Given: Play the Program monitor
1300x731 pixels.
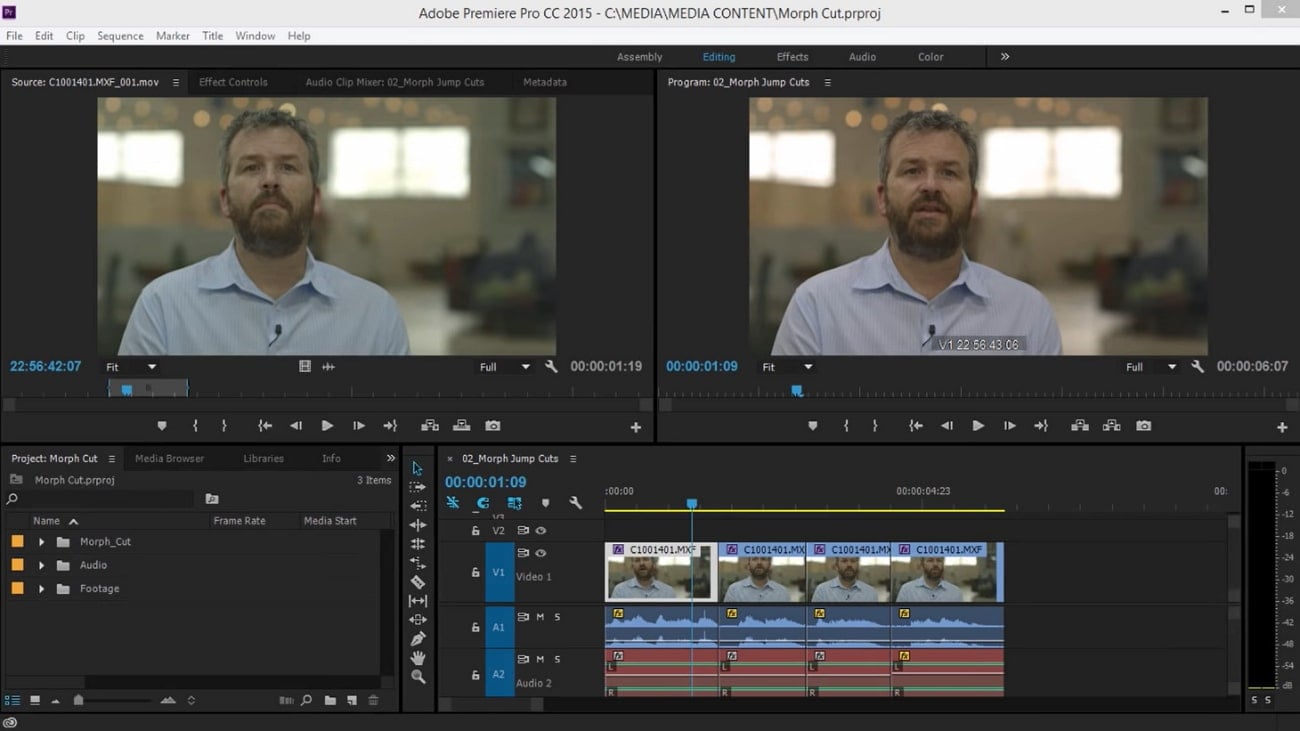Looking at the screenshot, I should 978,426.
